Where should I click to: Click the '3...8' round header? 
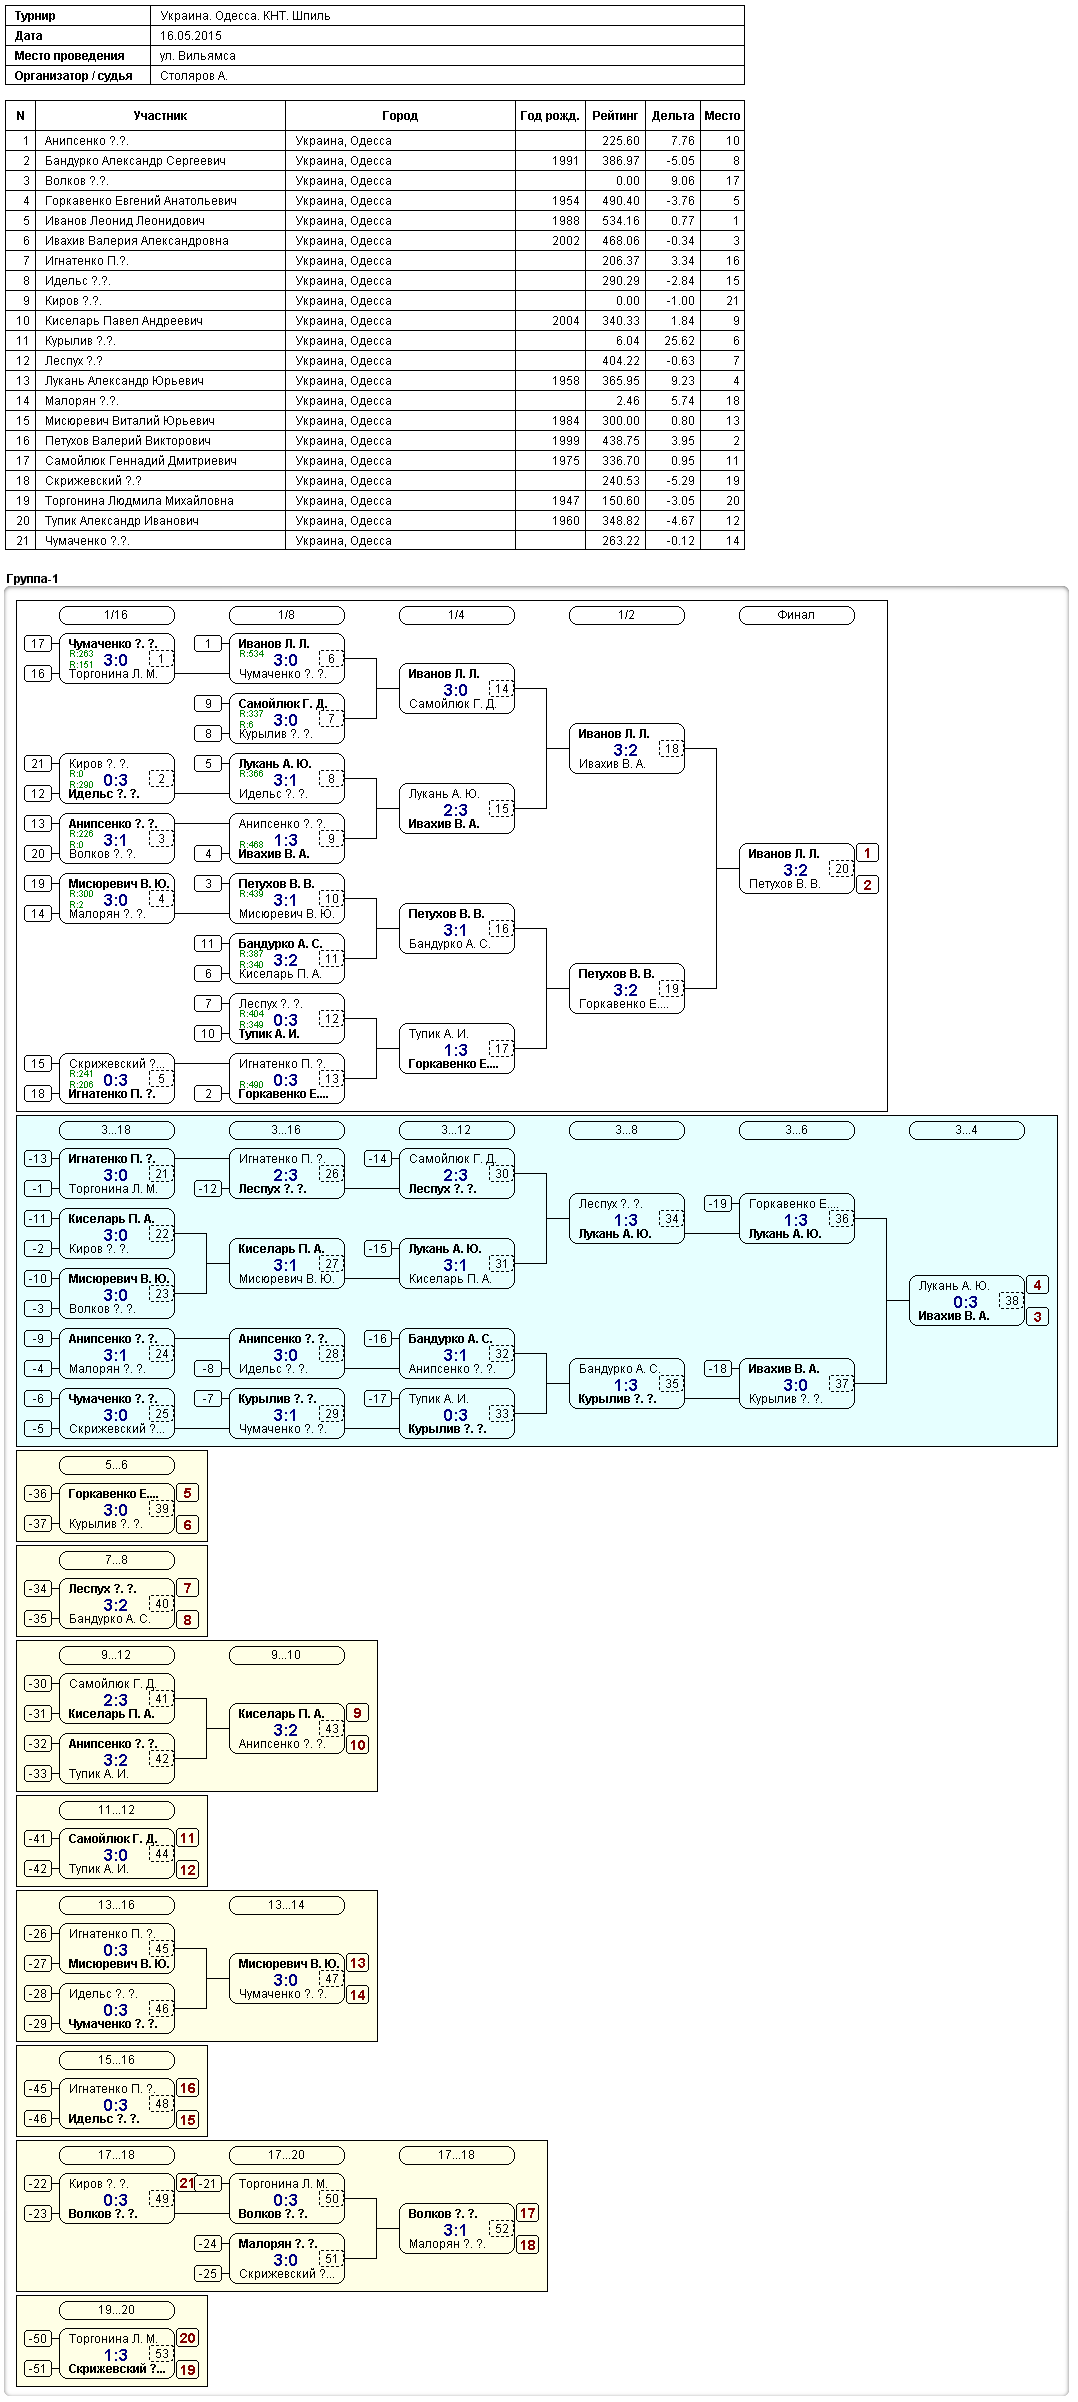[627, 1130]
